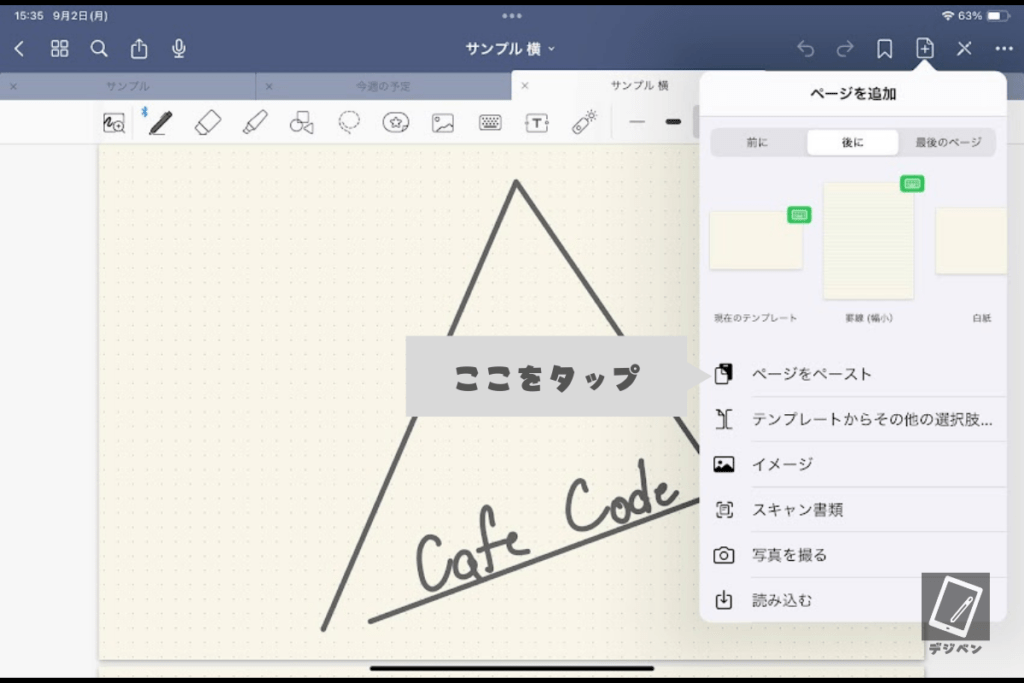Close the 今週の予定 tab
Screen dimensions: 1024x683
pos(269,86)
